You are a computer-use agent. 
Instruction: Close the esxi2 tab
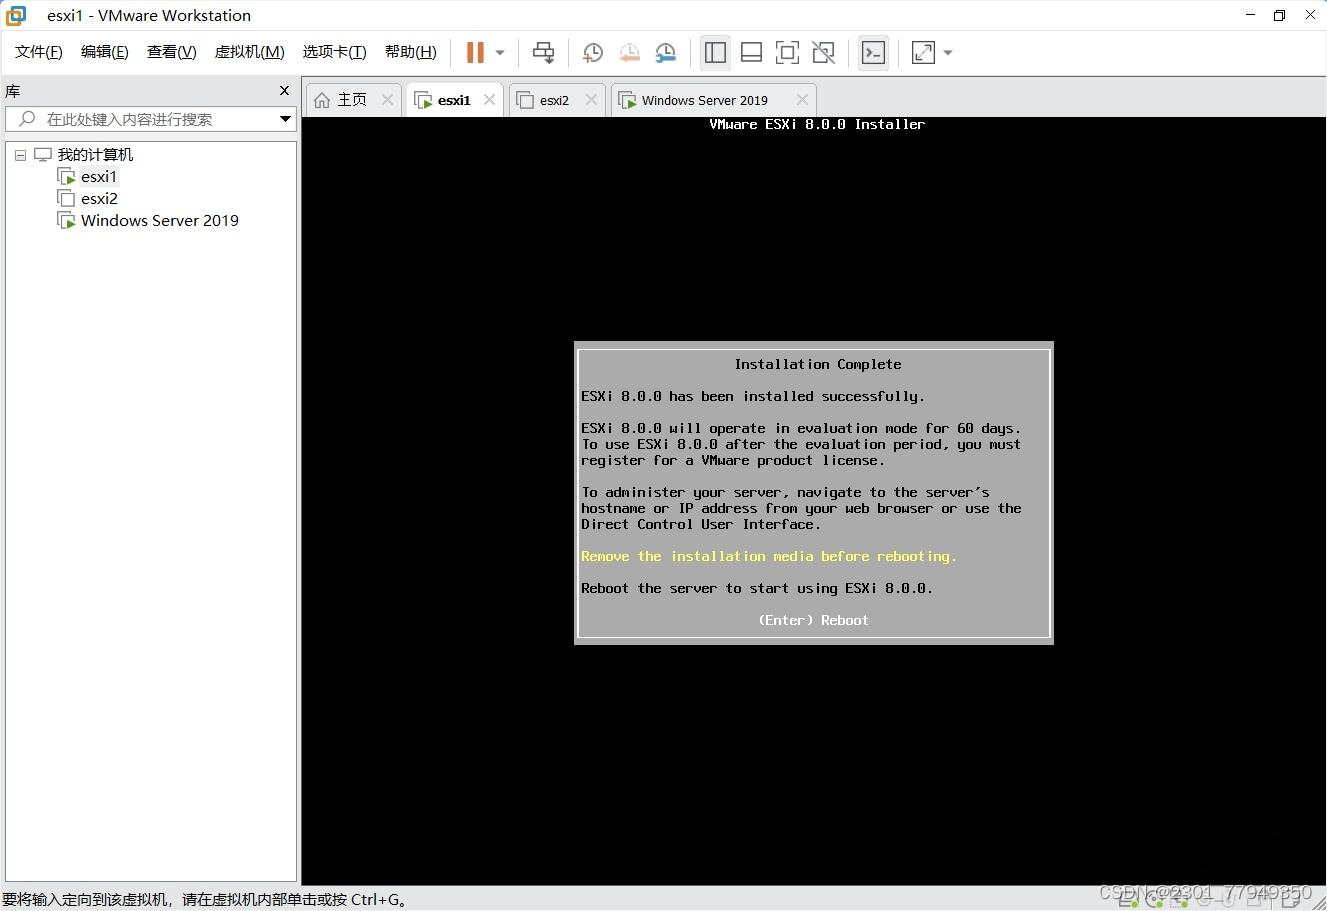click(x=592, y=100)
